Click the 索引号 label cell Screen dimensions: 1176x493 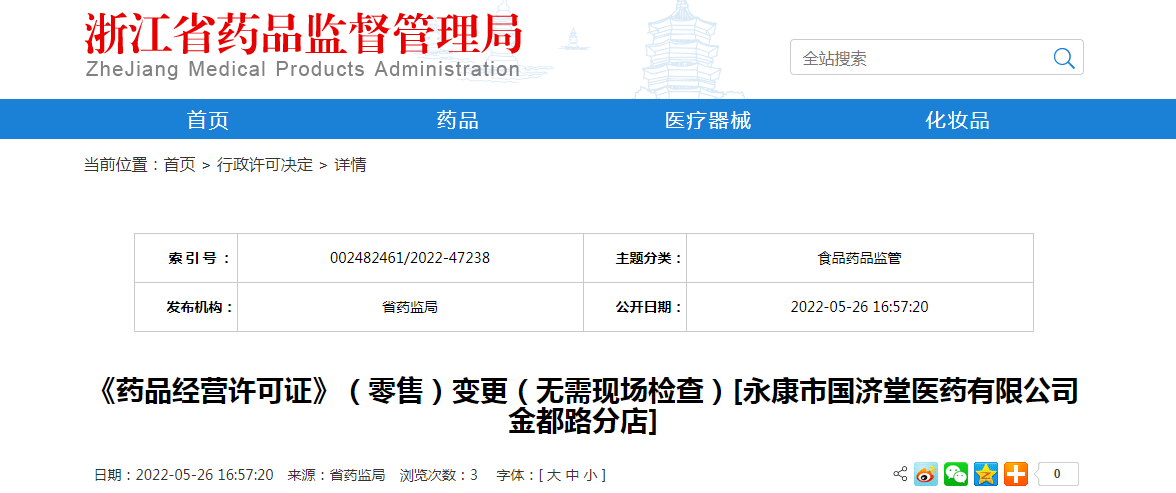(186, 258)
